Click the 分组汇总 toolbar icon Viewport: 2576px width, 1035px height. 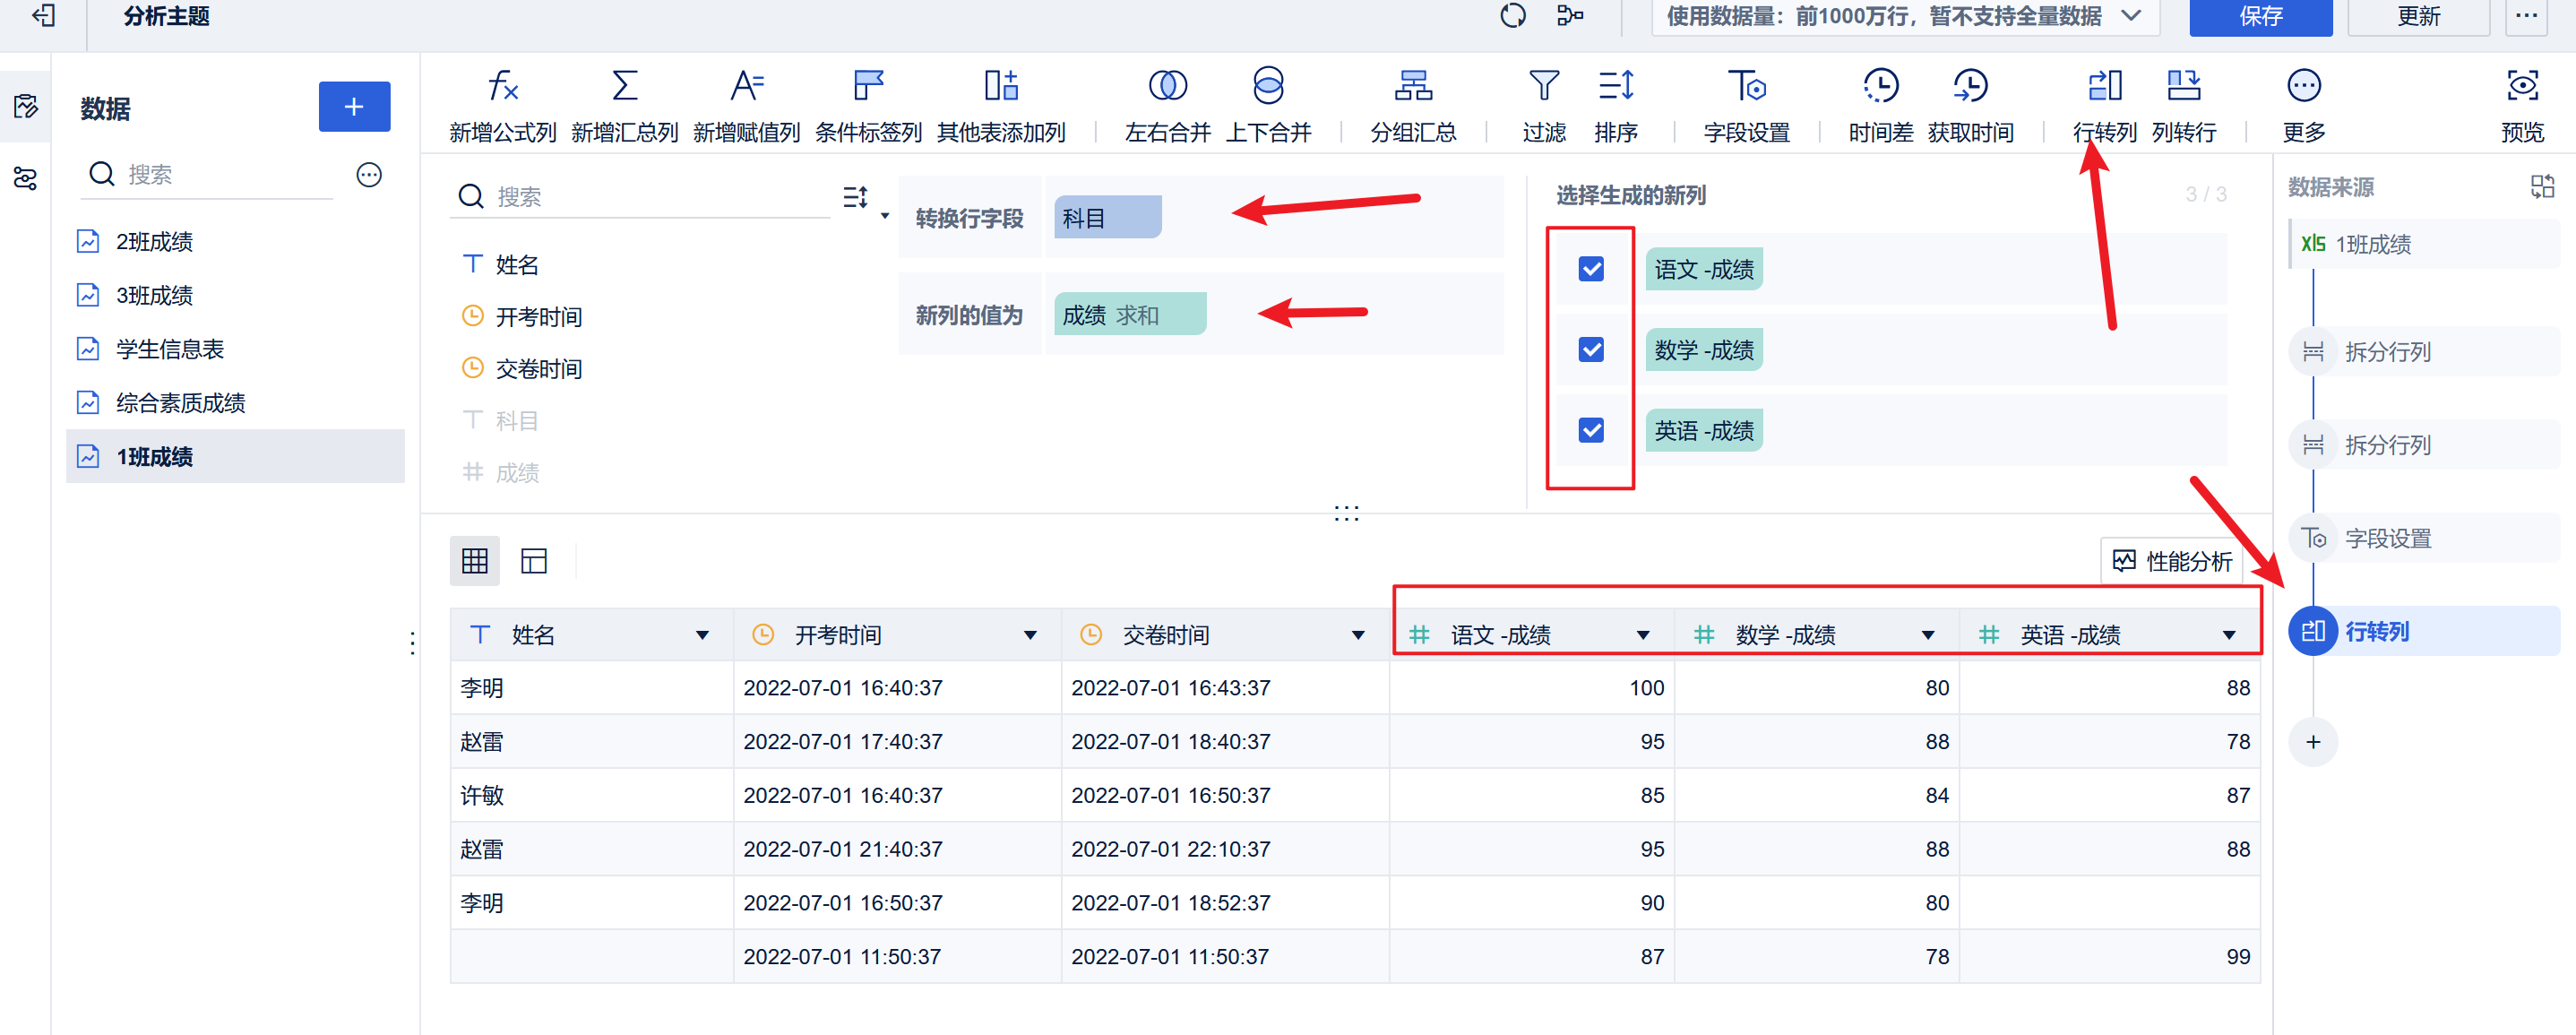(x=1412, y=87)
